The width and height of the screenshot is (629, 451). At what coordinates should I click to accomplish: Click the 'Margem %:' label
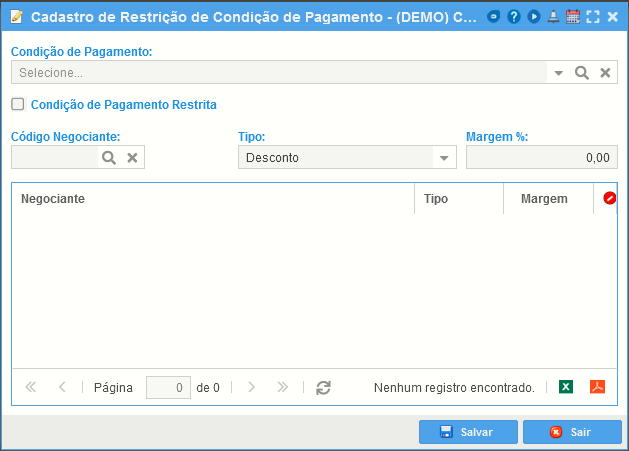click(497, 137)
